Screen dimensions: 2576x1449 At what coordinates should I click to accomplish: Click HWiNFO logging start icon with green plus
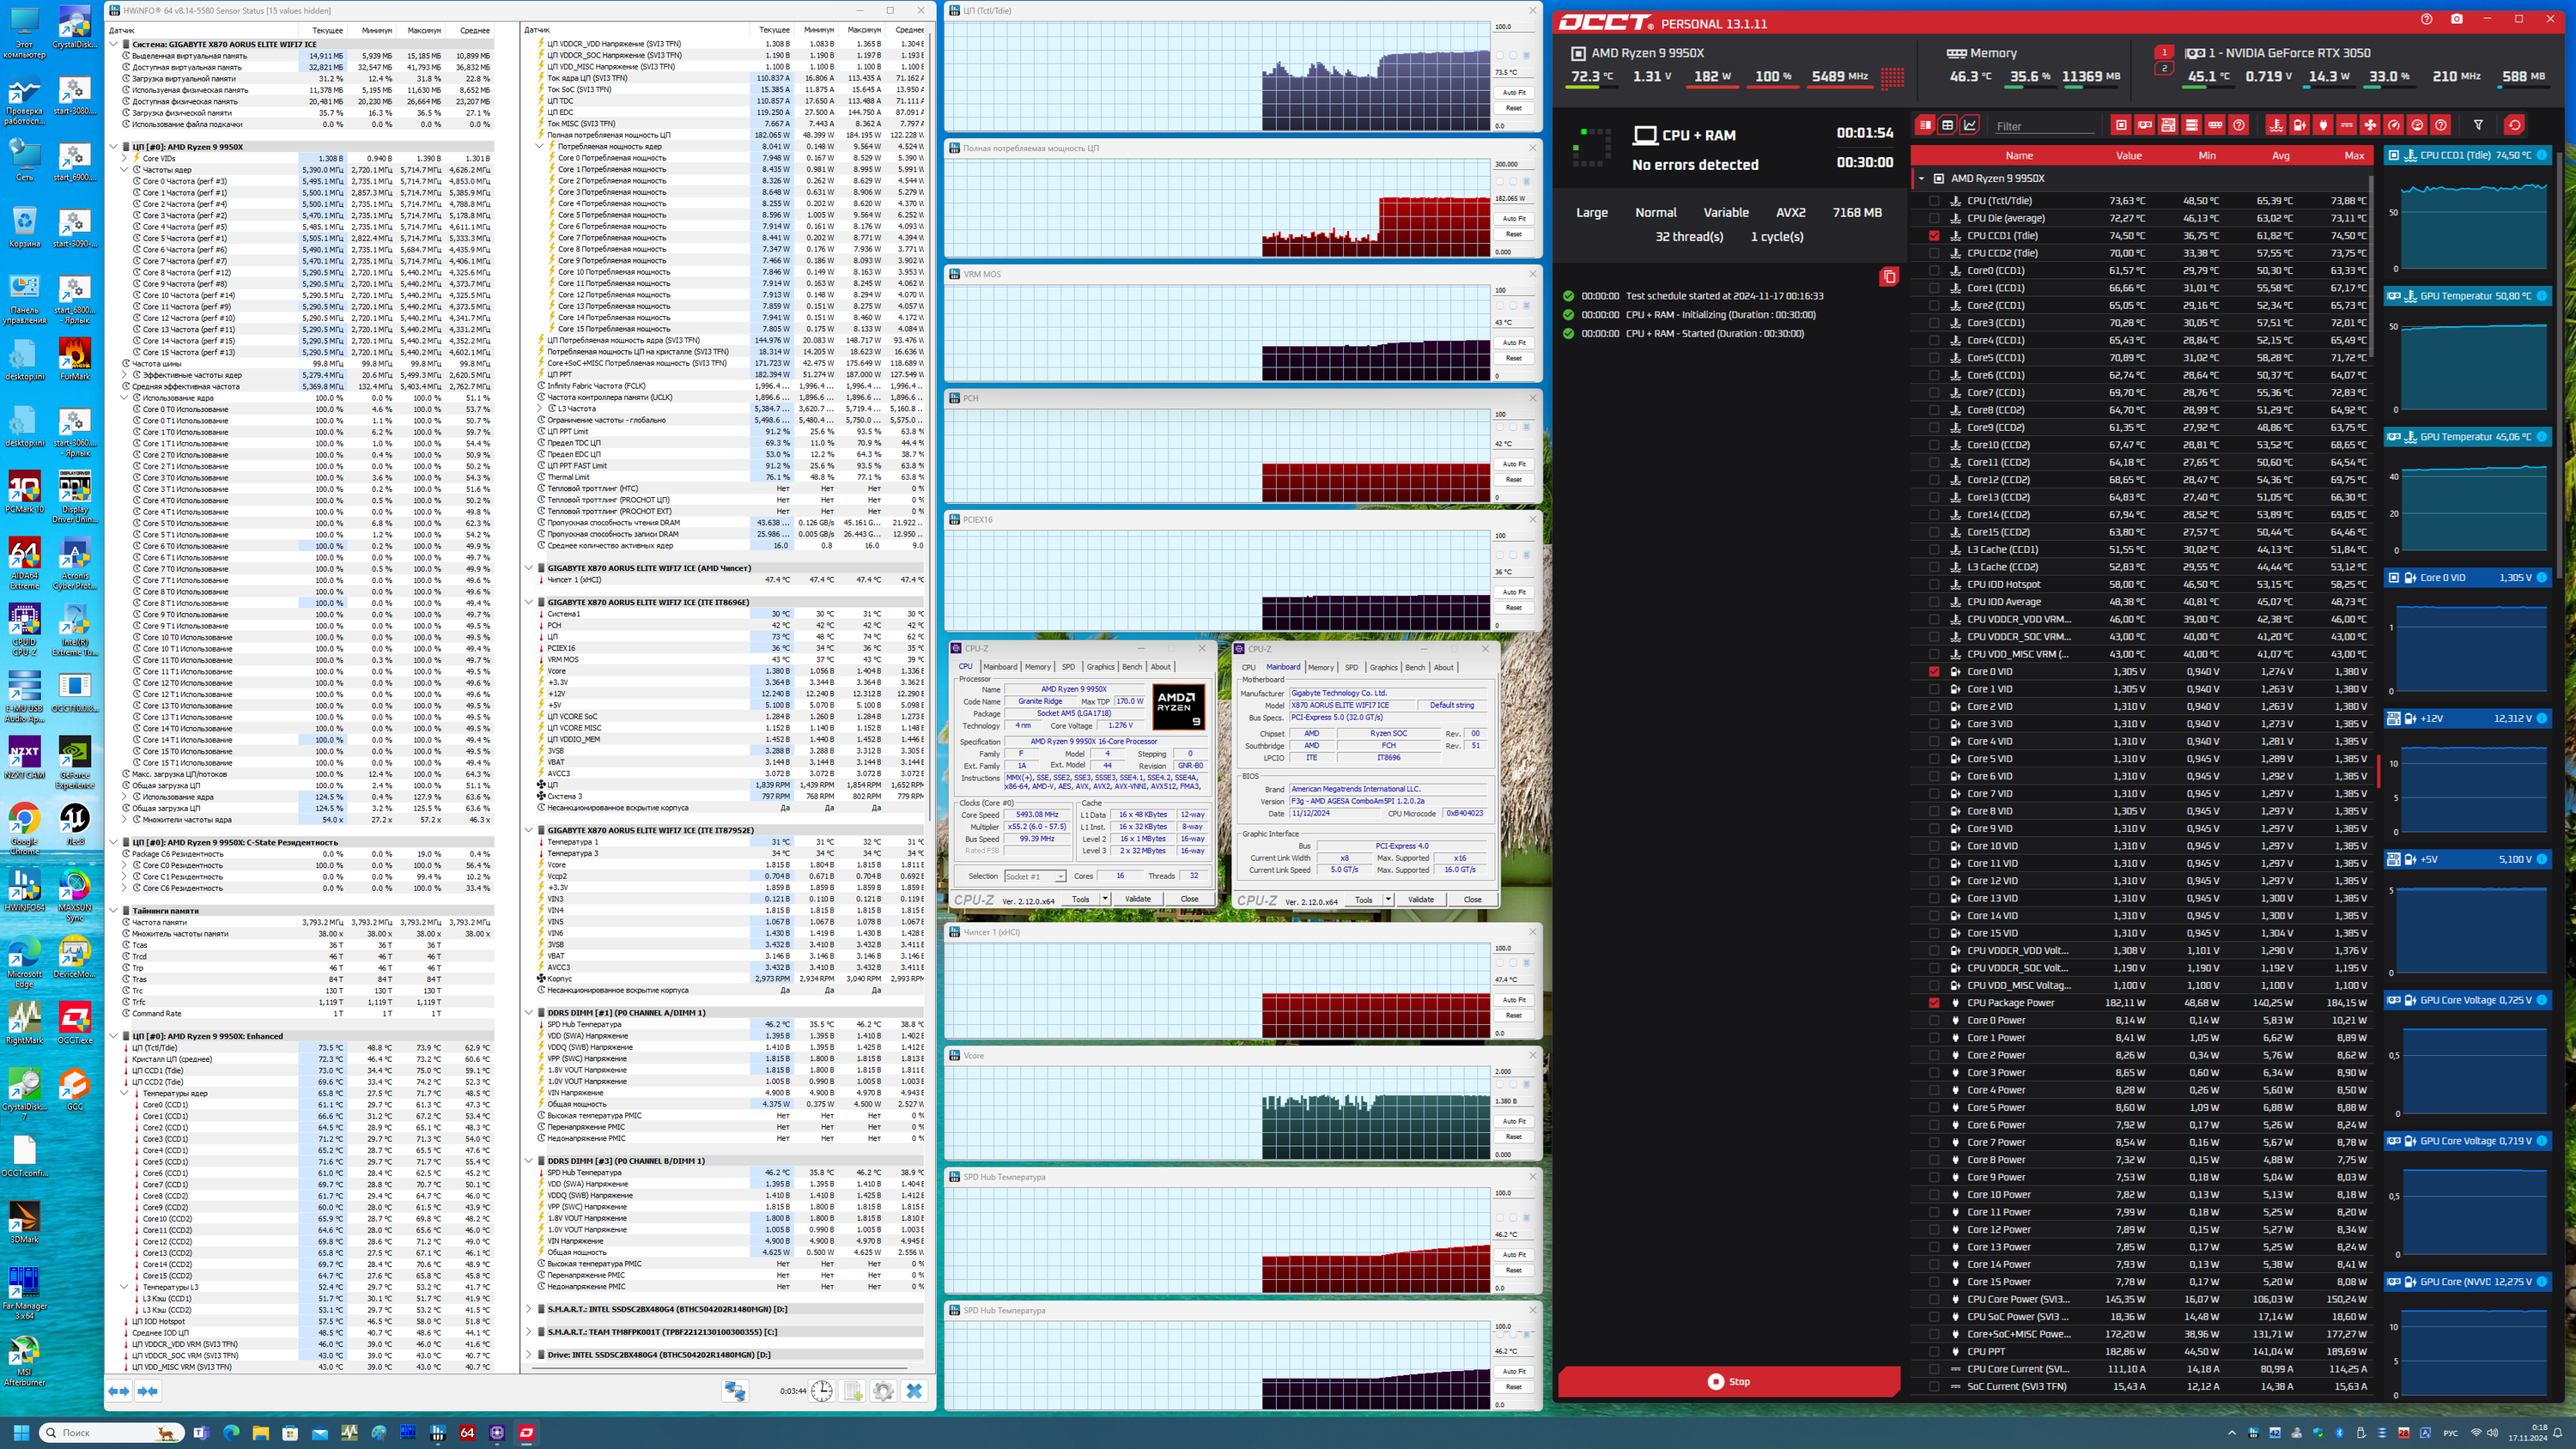tap(853, 1391)
